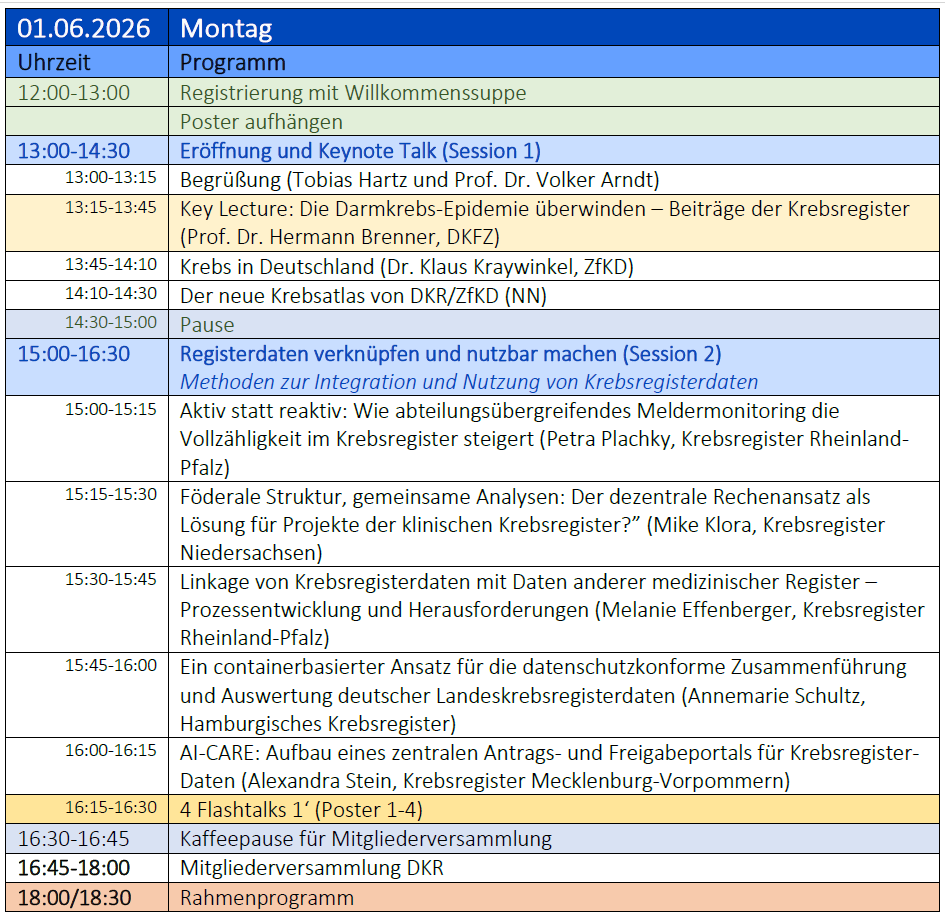
Task: Select the Programm column header
Action: [x=232, y=62]
